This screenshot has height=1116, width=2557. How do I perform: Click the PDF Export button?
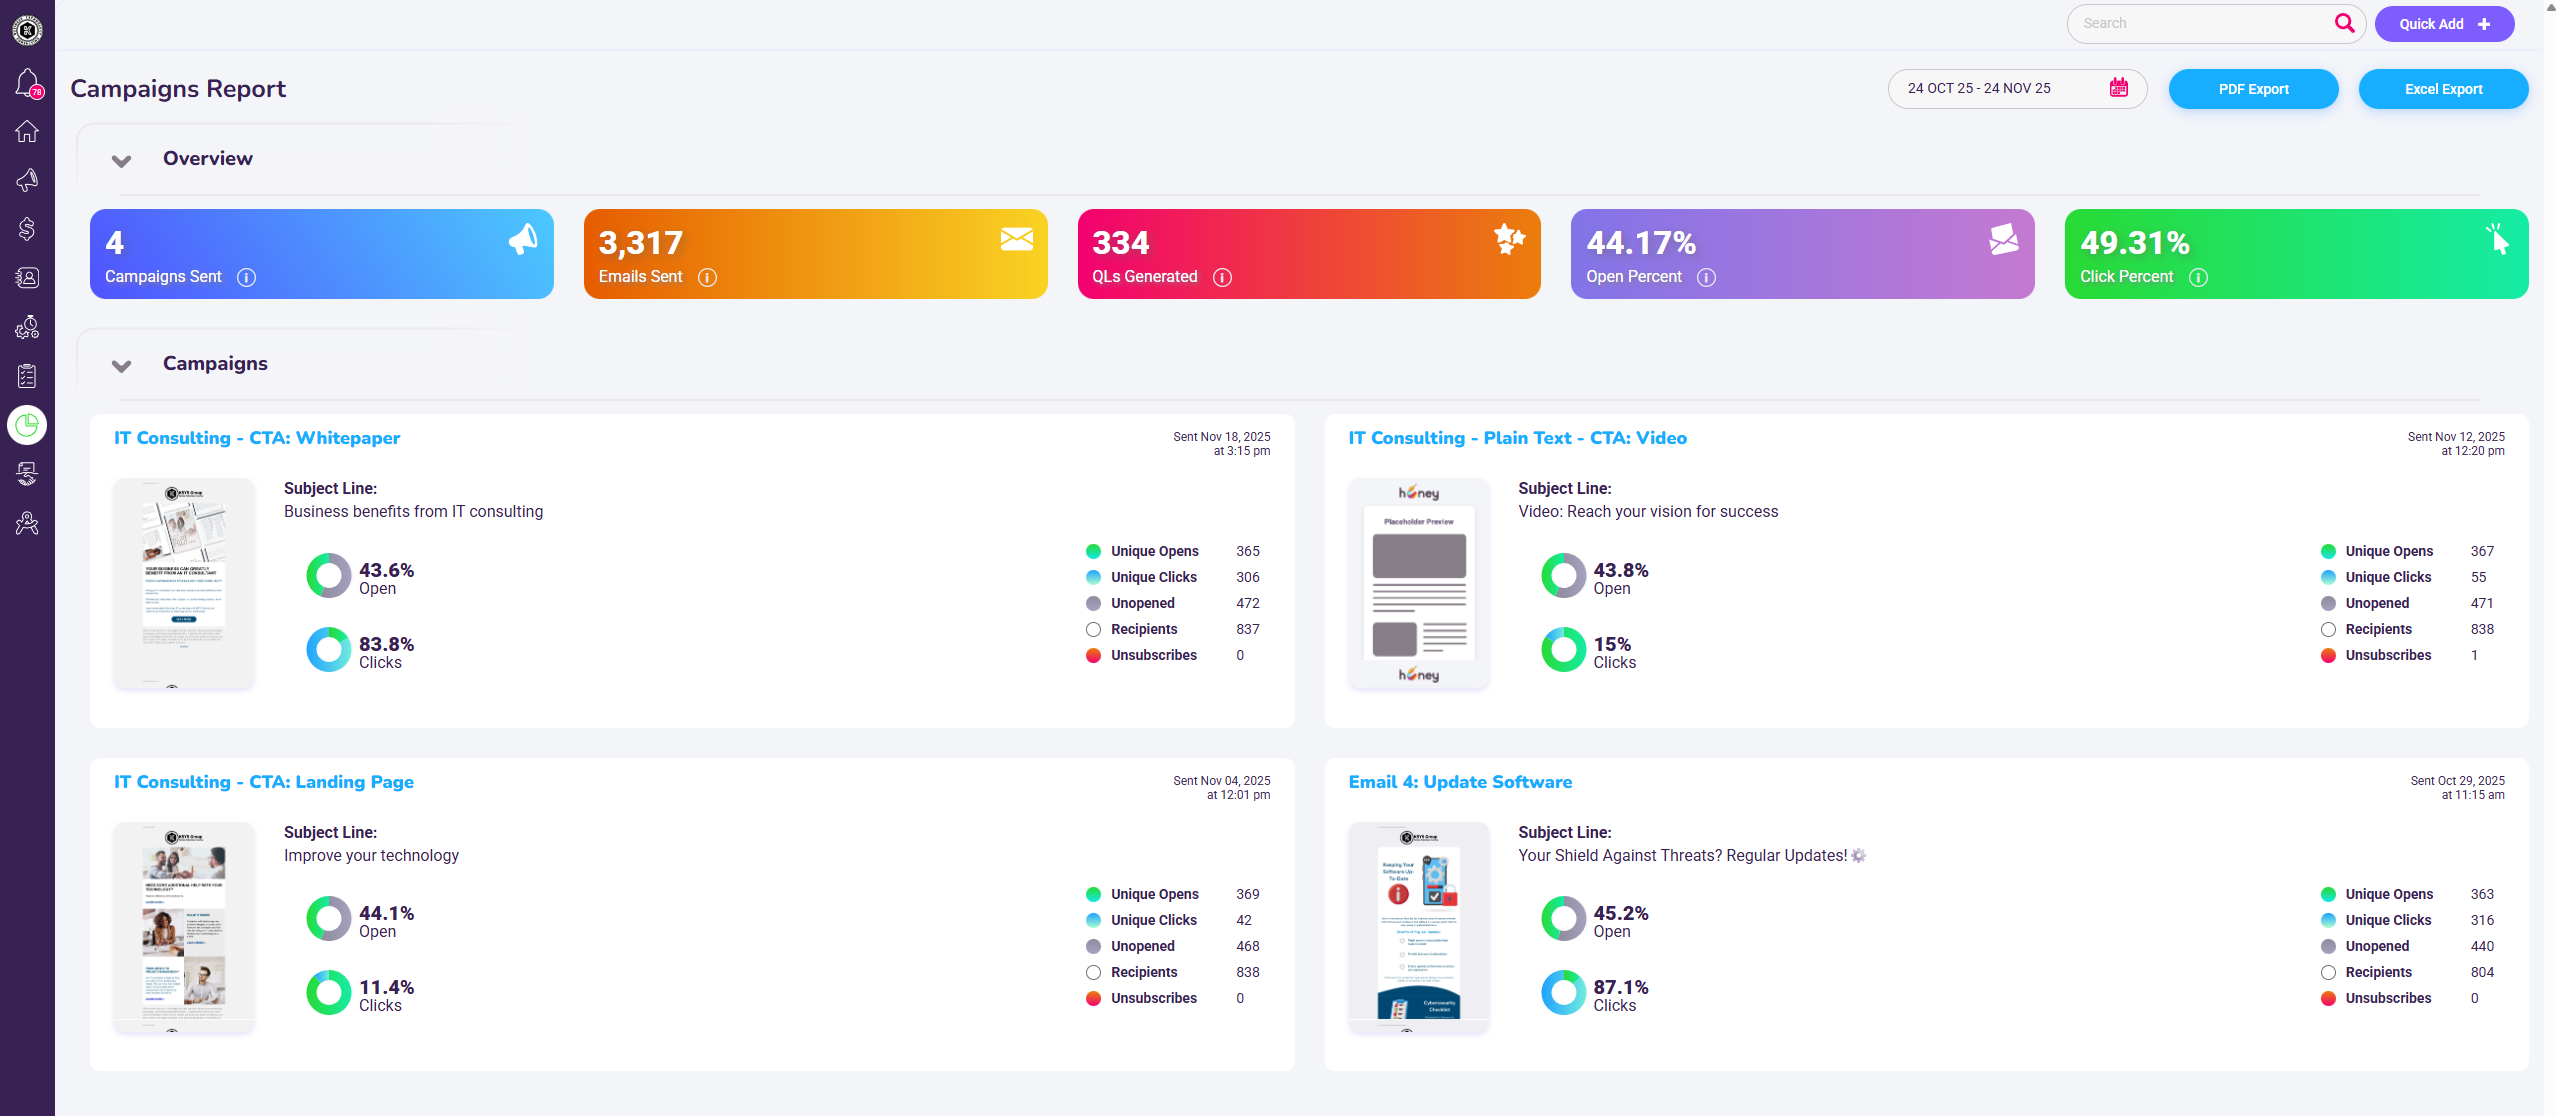tap(2252, 89)
